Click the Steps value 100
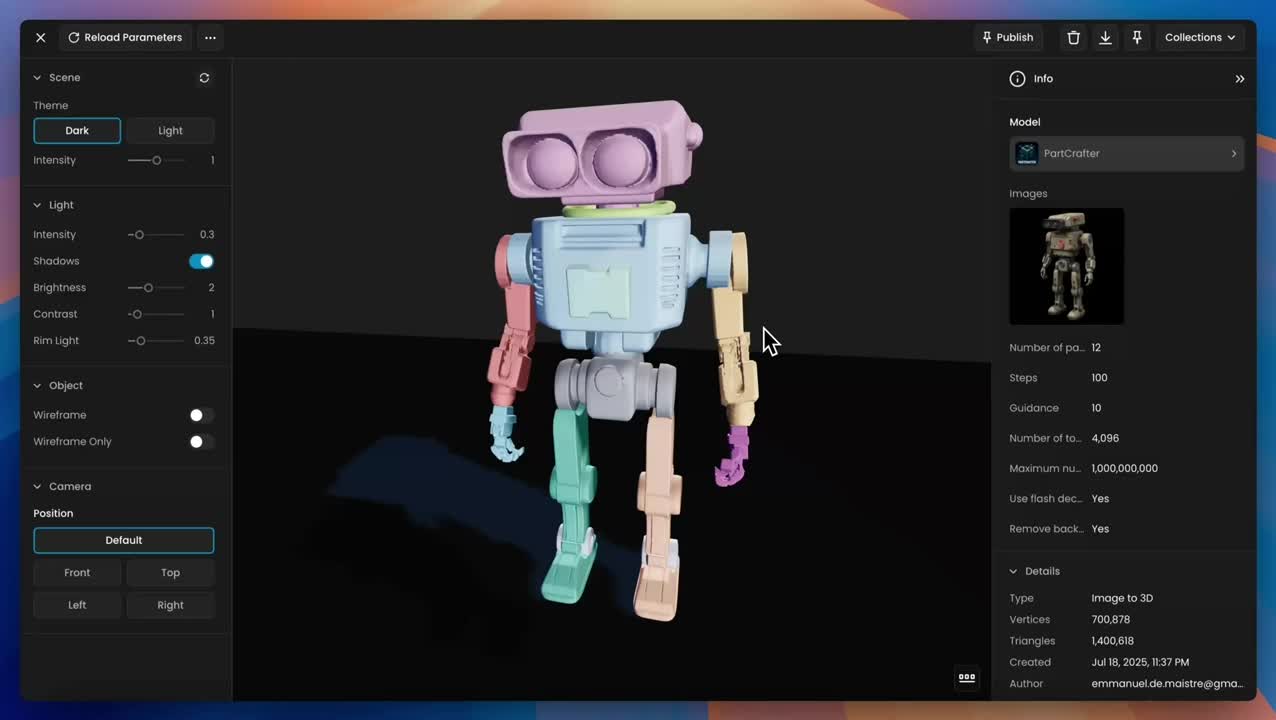1276x720 pixels. coord(1099,378)
